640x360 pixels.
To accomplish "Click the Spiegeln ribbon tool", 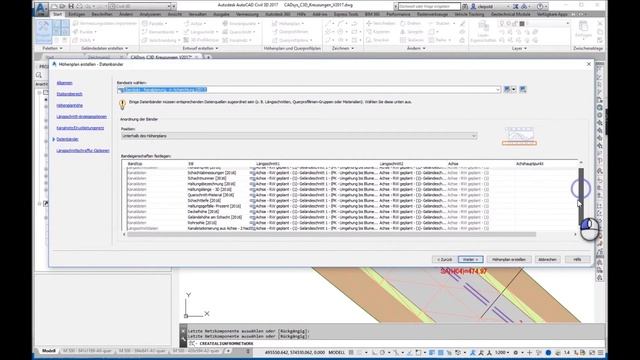I will pyautogui.click(x=412, y=32).
